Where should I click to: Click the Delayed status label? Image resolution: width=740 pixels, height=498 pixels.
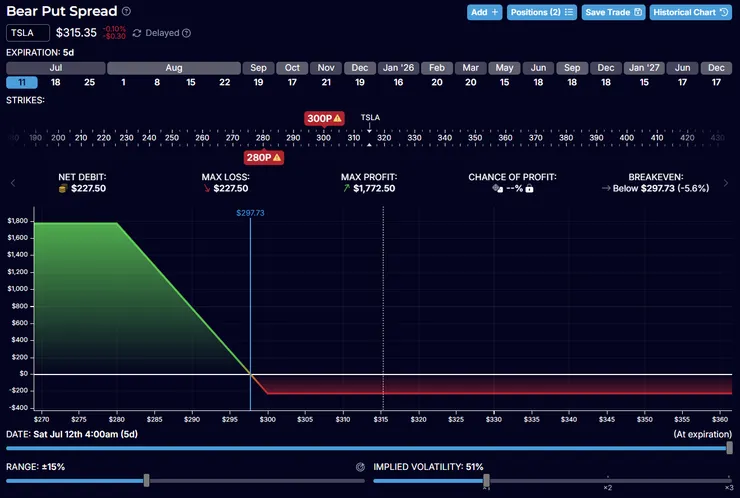pyautogui.click(x=162, y=33)
